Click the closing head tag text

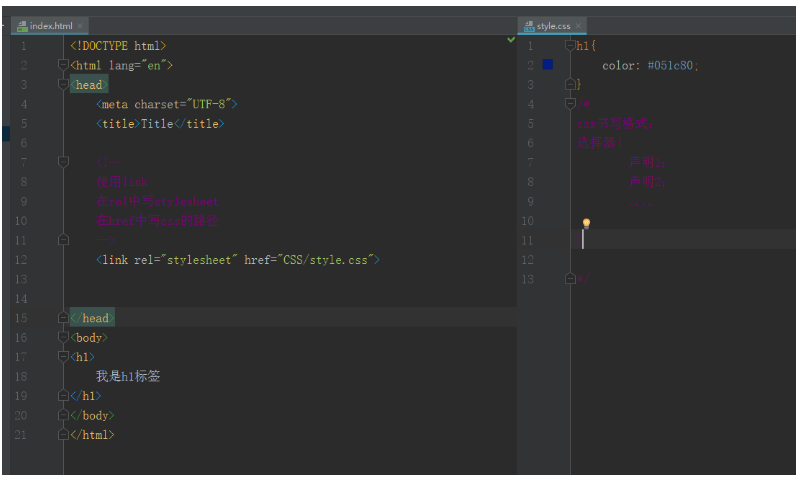coord(92,318)
